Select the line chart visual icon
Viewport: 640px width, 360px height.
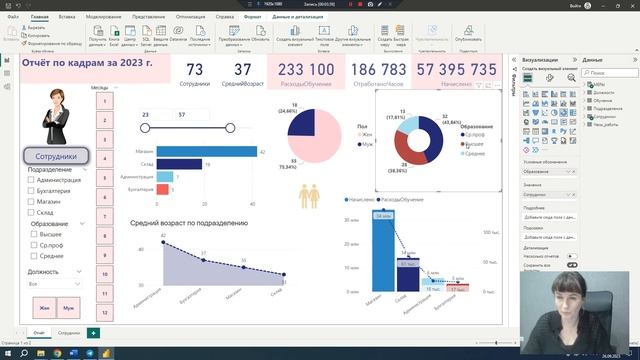pyautogui.click(x=526, y=103)
